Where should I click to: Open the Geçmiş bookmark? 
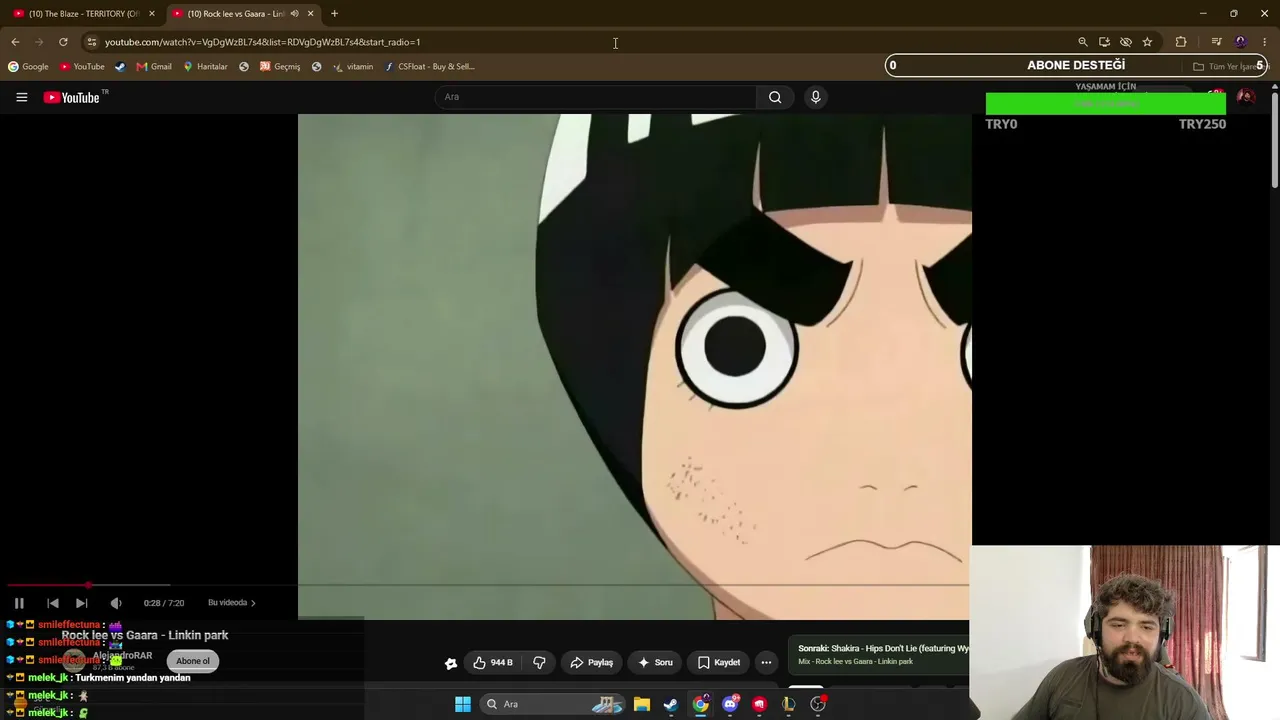click(x=280, y=66)
